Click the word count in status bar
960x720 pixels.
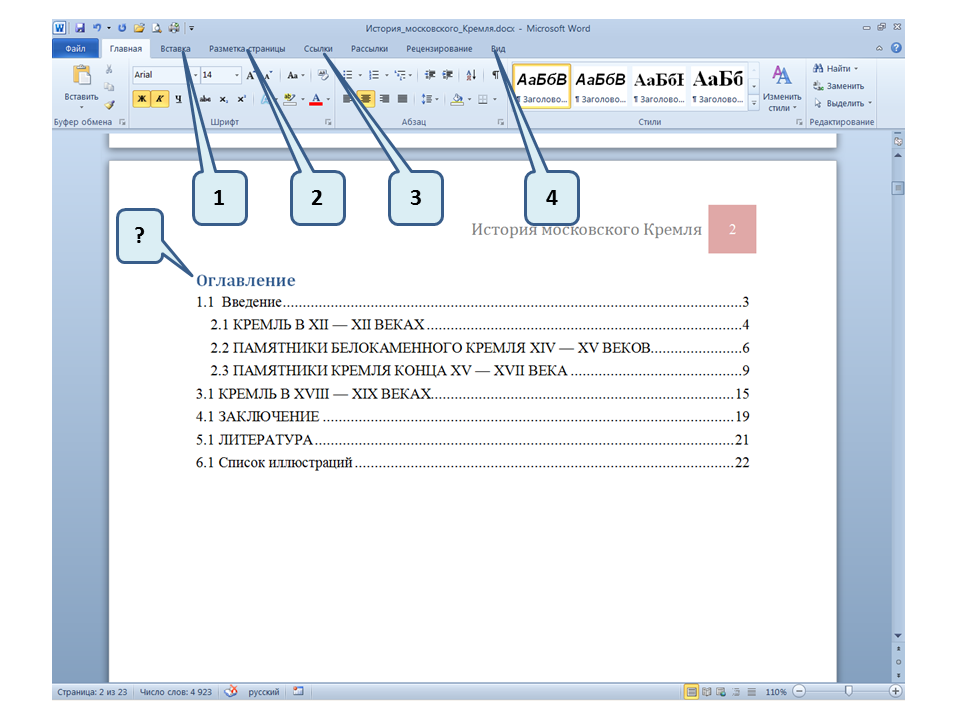coord(178,691)
